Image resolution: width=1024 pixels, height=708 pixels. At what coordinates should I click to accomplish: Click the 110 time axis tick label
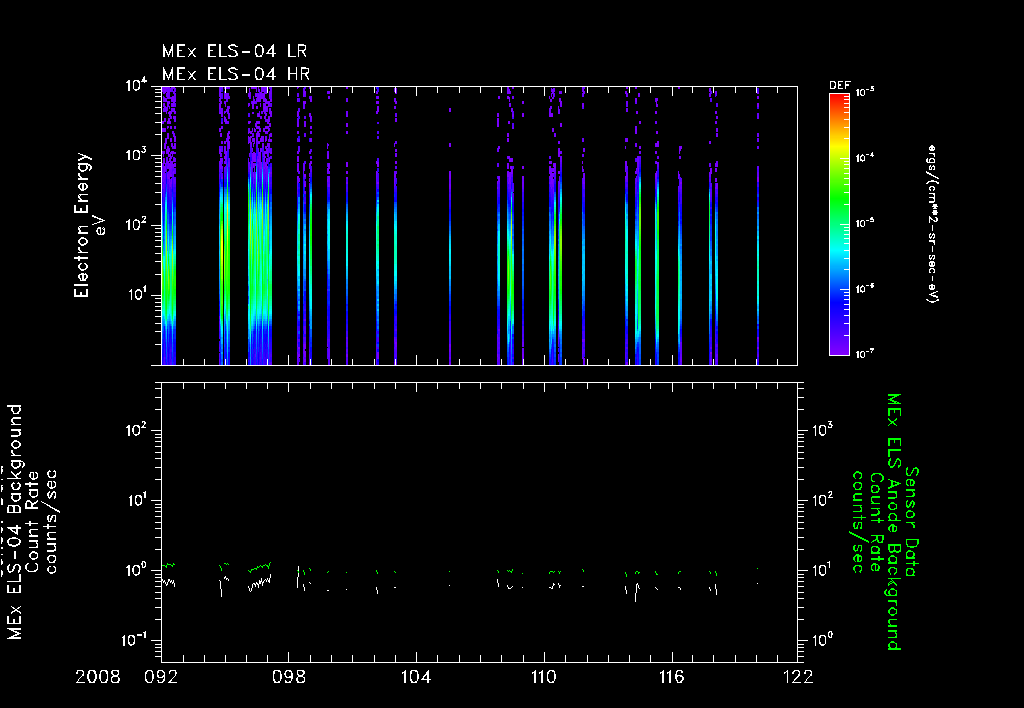(x=543, y=677)
